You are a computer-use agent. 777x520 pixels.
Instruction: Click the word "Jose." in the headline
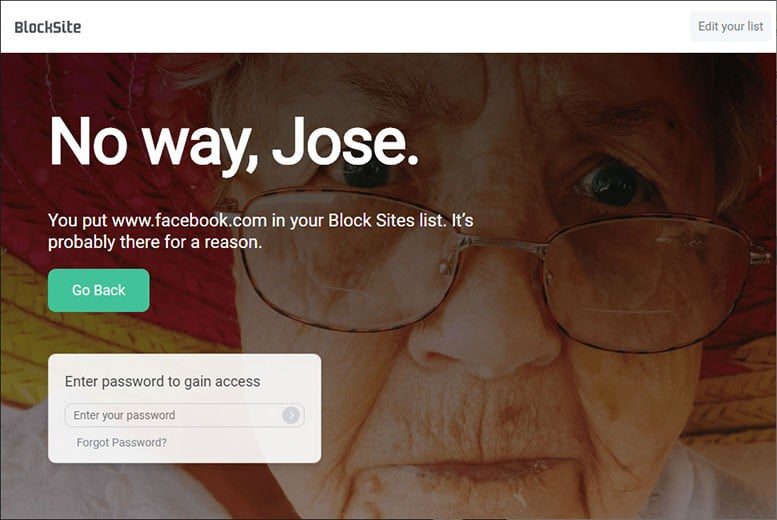click(346, 141)
